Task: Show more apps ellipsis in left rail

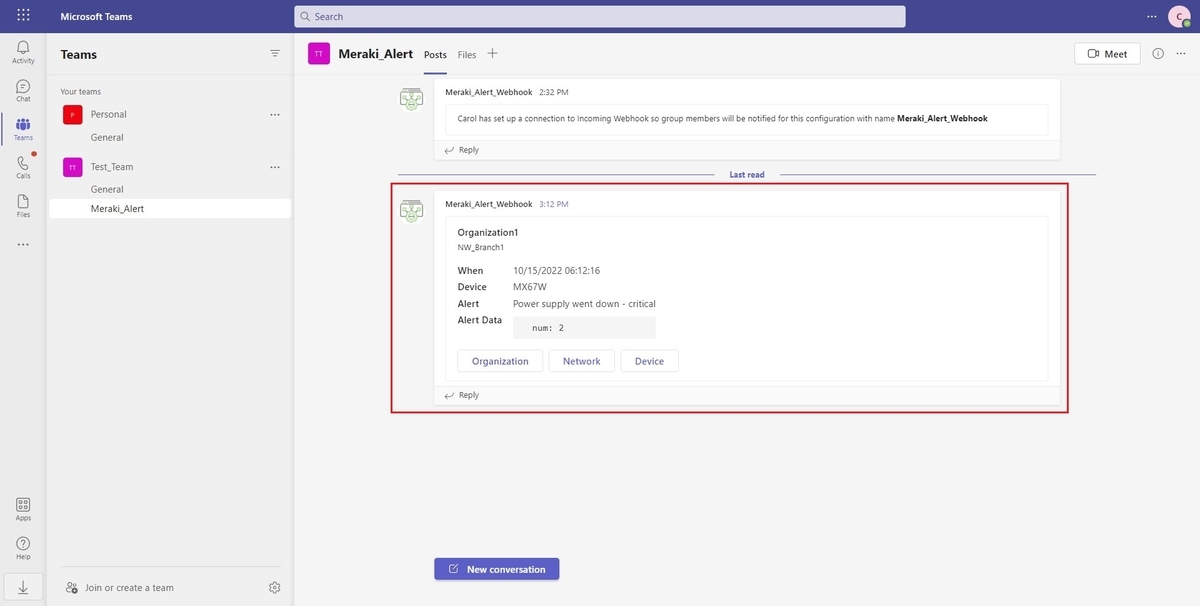Action: click(23, 244)
